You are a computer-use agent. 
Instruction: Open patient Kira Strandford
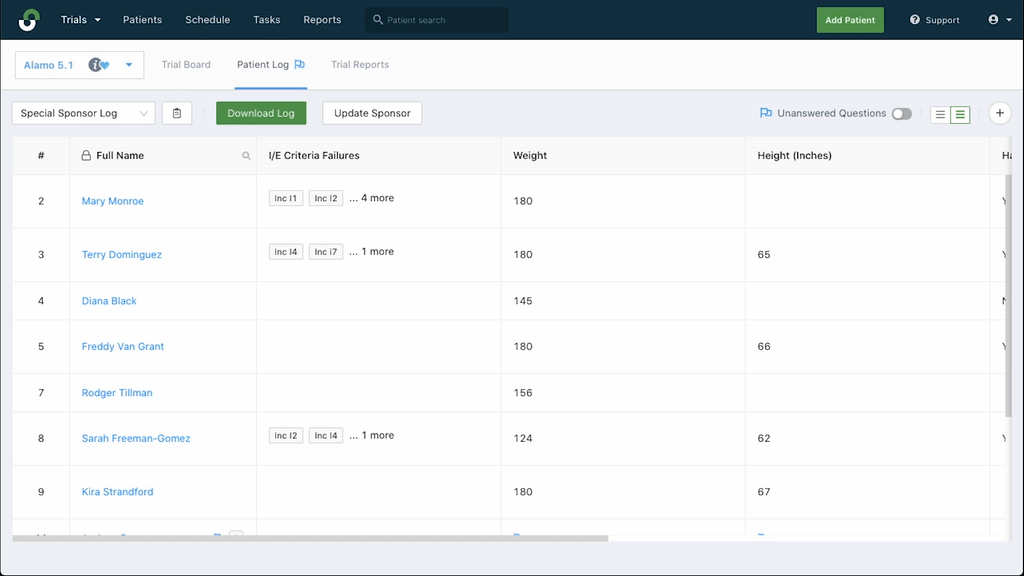pyautogui.click(x=118, y=492)
